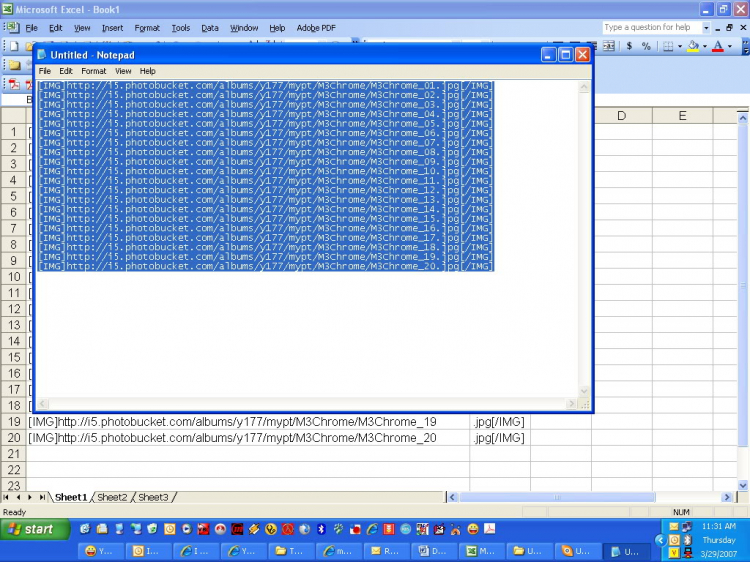Image resolution: width=750 pixels, height=562 pixels.
Task: Click cell with M3Chrome_20 URL in row 20
Action: pyautogui.click(x=248, y=438)
